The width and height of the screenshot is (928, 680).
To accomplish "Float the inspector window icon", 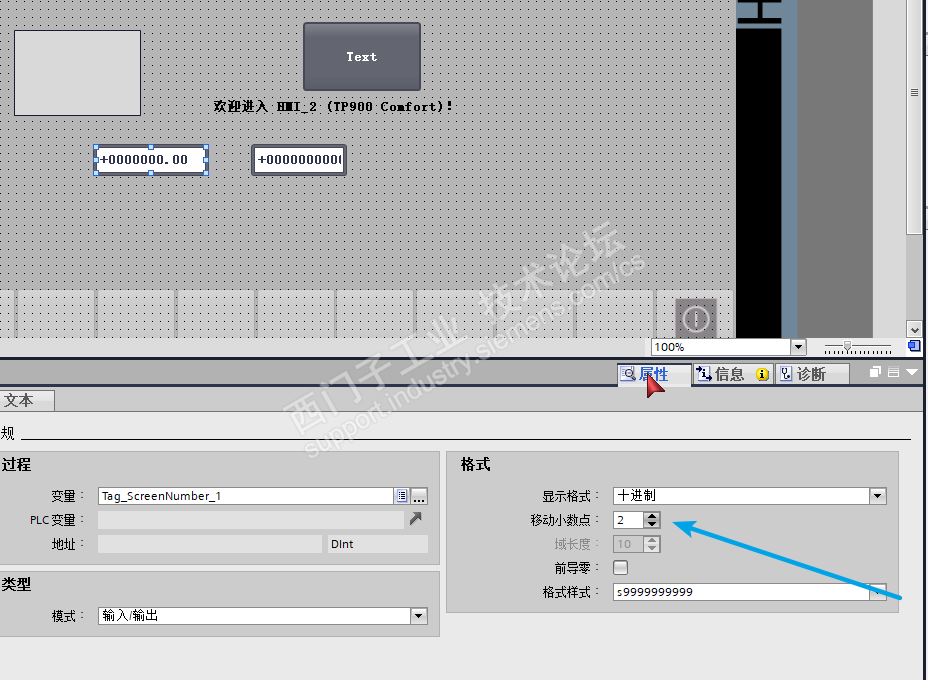I will [x=875, y=372].
